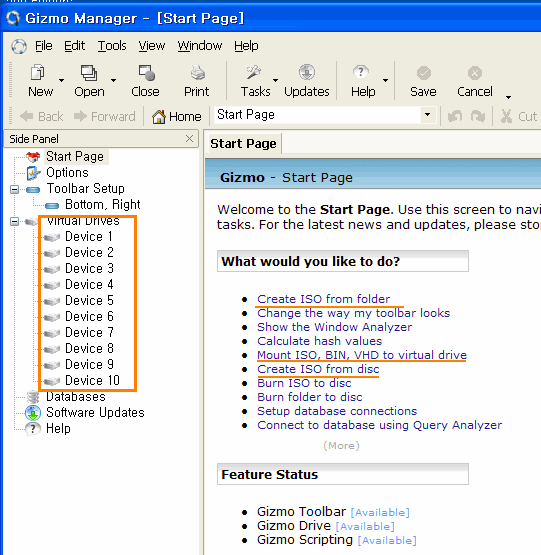
Task: Click Create ISO from disc link
Action: [x=318, y=369]
